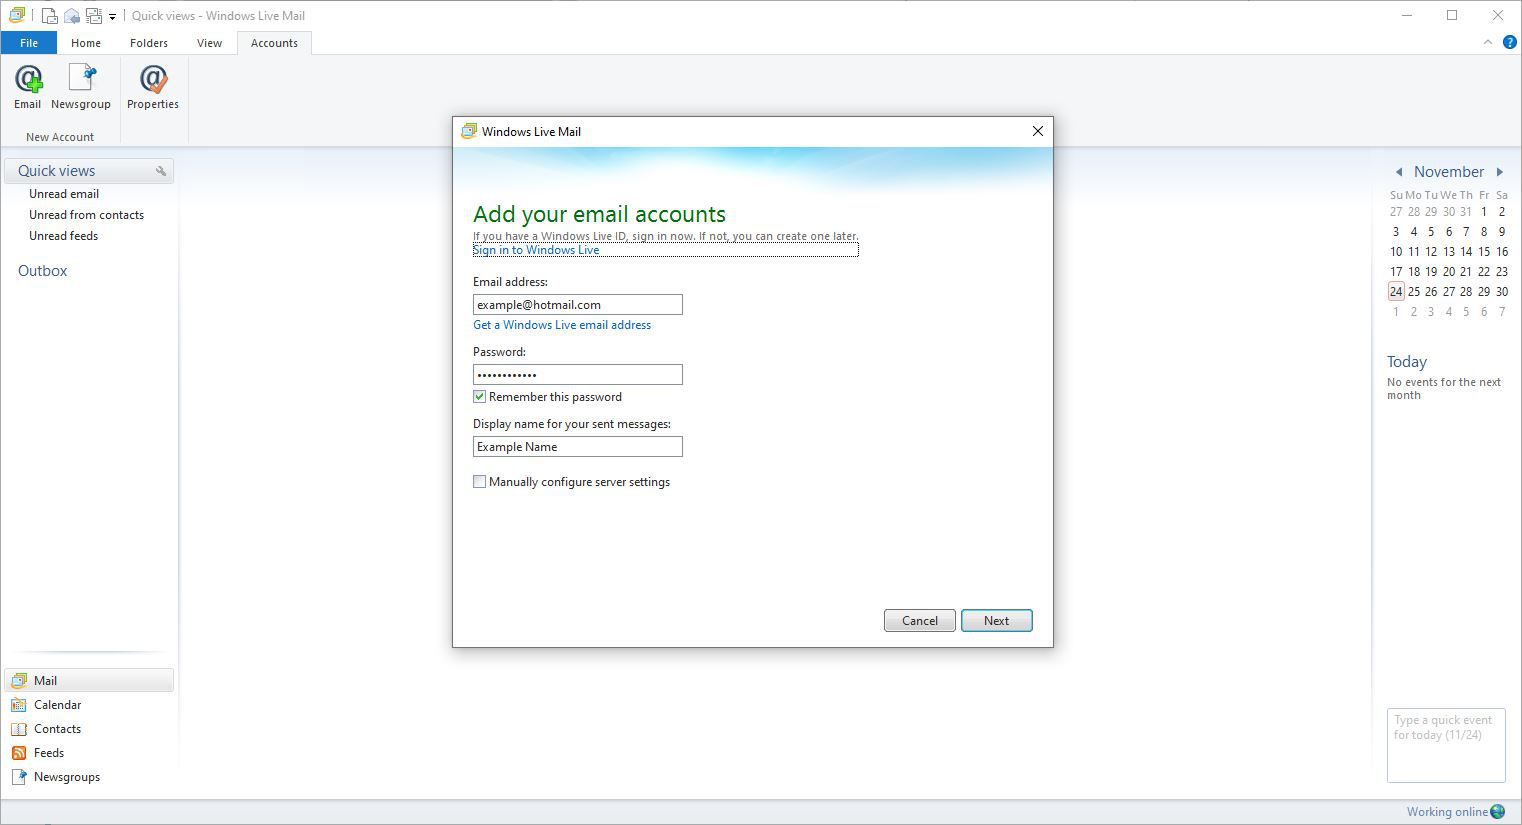Click the Send/Receive quick-access toolbar icon
Image resolution: width=1522 pixels, height=825 pixels.
94,16
